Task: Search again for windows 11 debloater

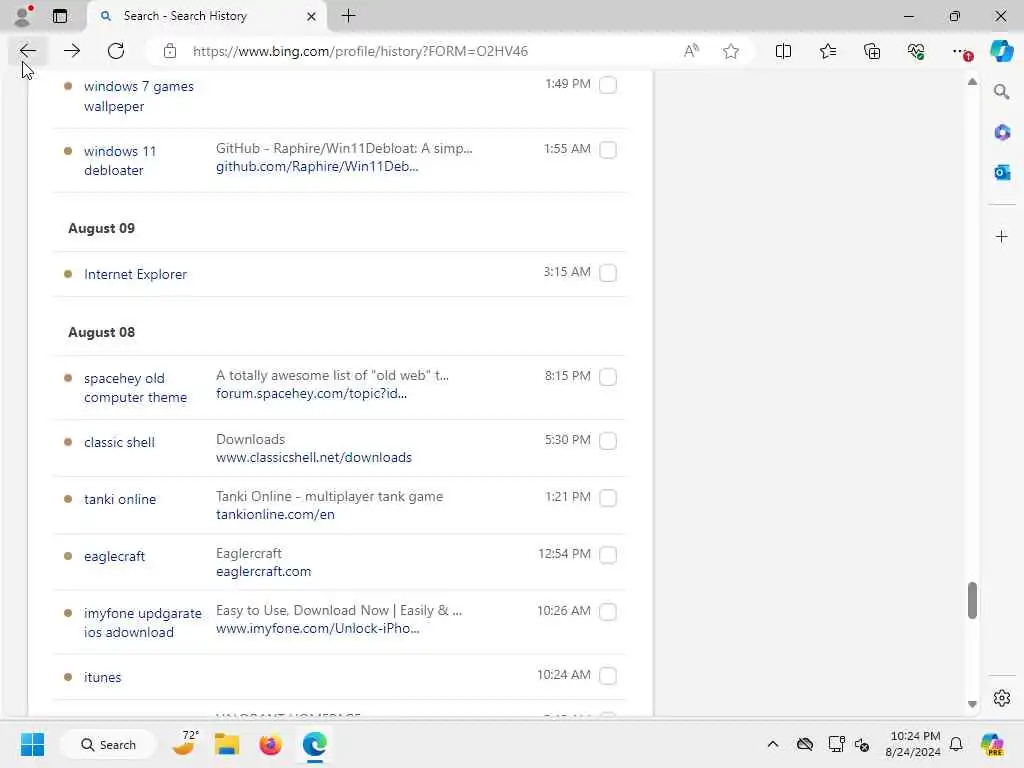Action: coord(120,161)
